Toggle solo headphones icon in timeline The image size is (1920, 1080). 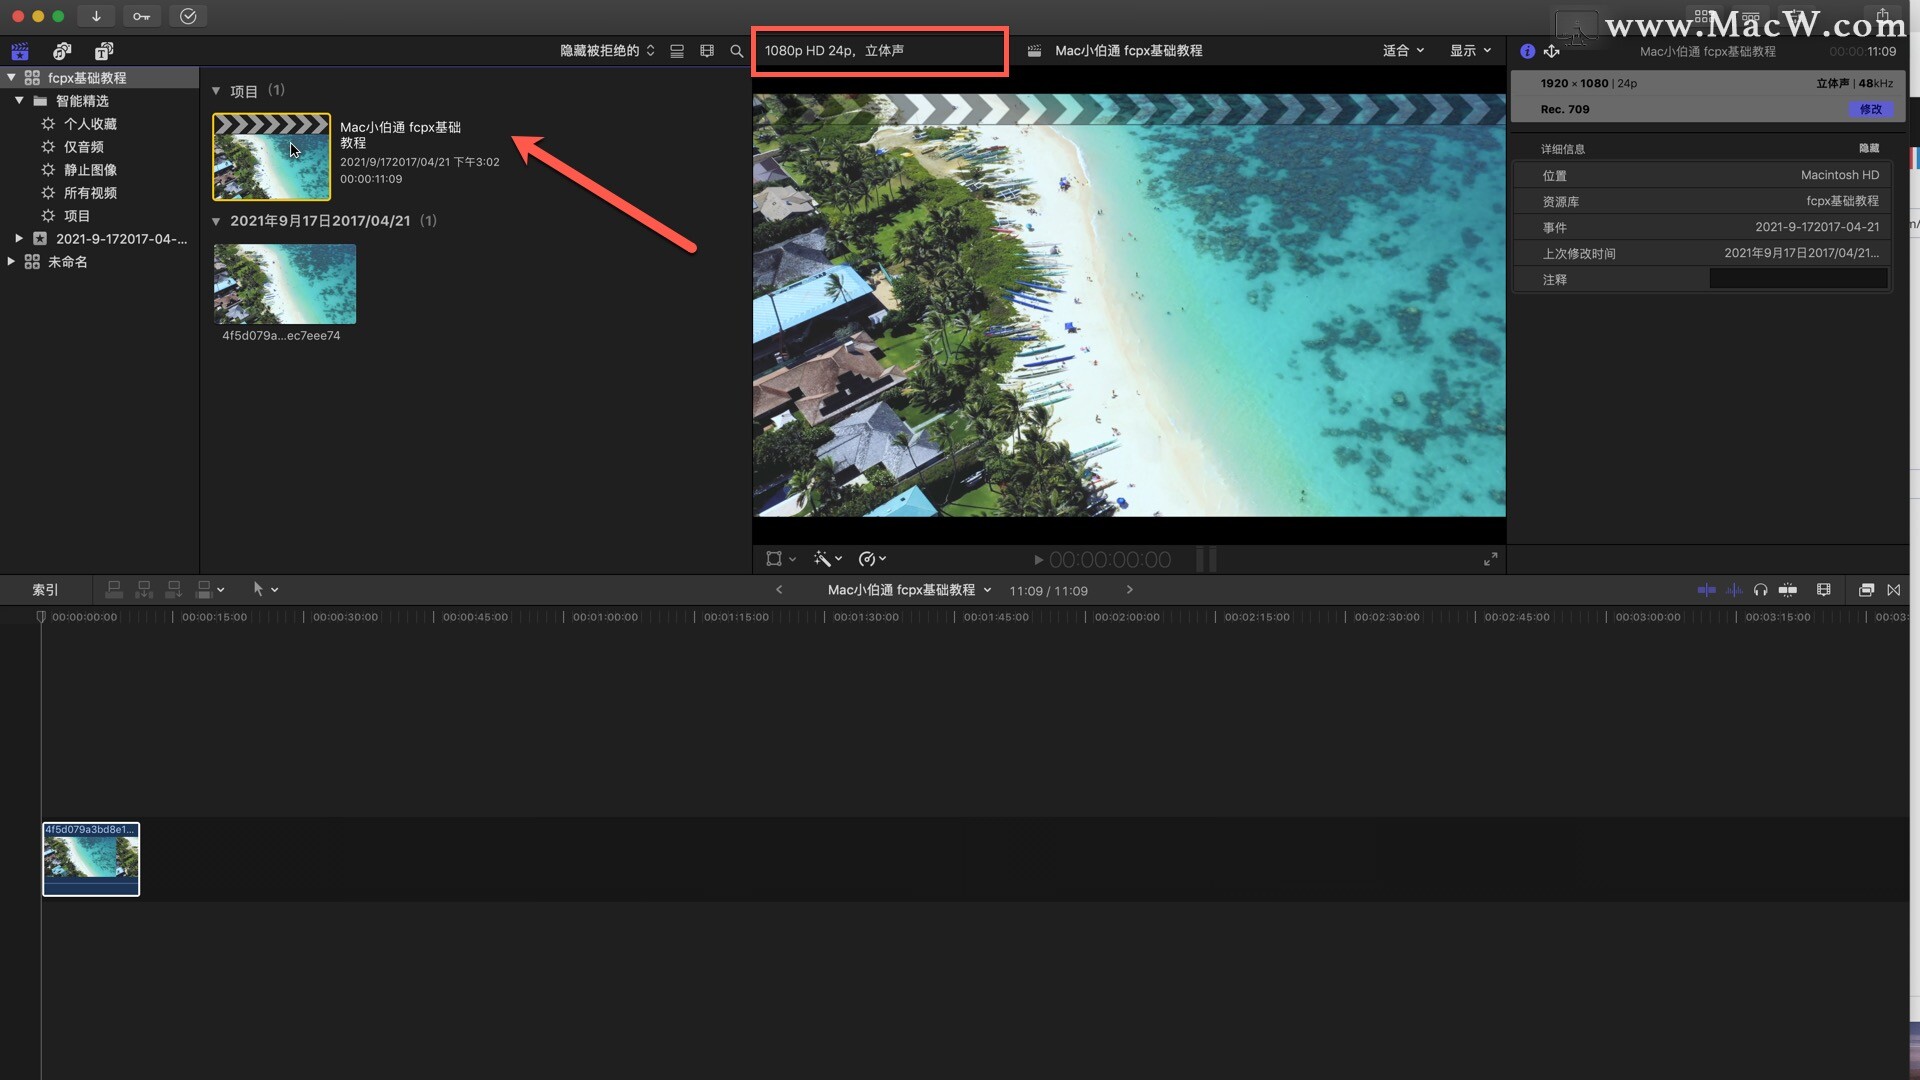pyautogui.click(x=1760, y=590)
